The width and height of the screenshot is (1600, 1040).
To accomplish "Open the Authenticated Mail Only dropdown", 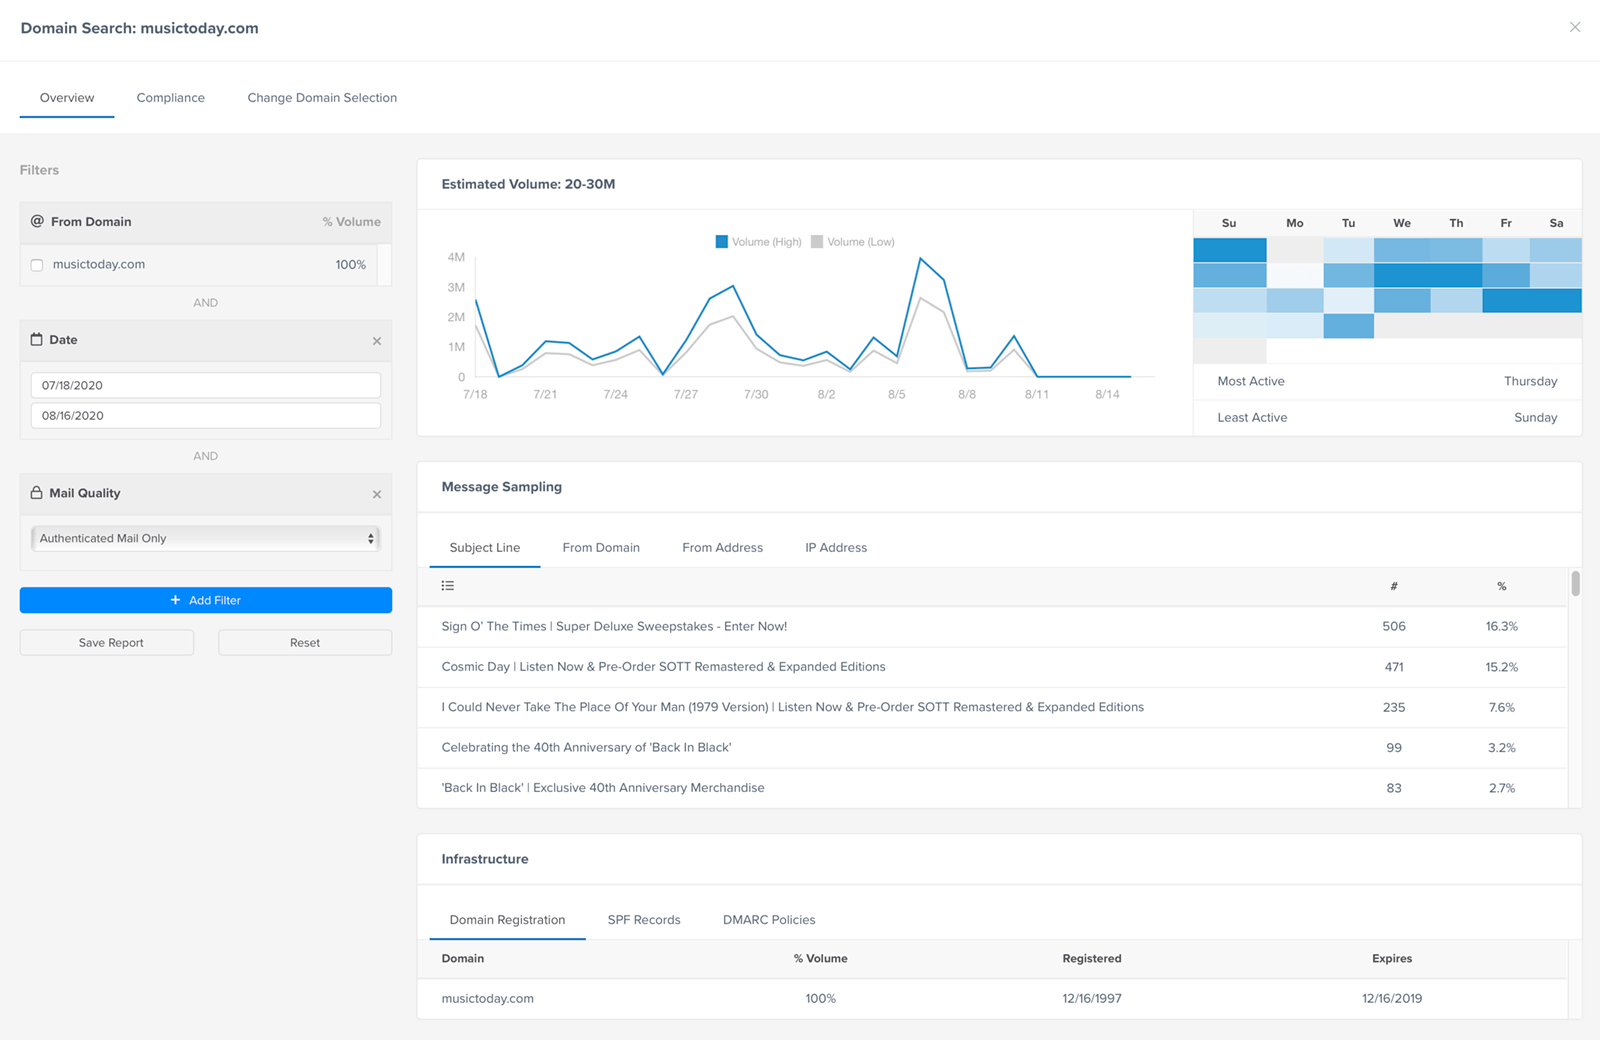I will point(205,538).
